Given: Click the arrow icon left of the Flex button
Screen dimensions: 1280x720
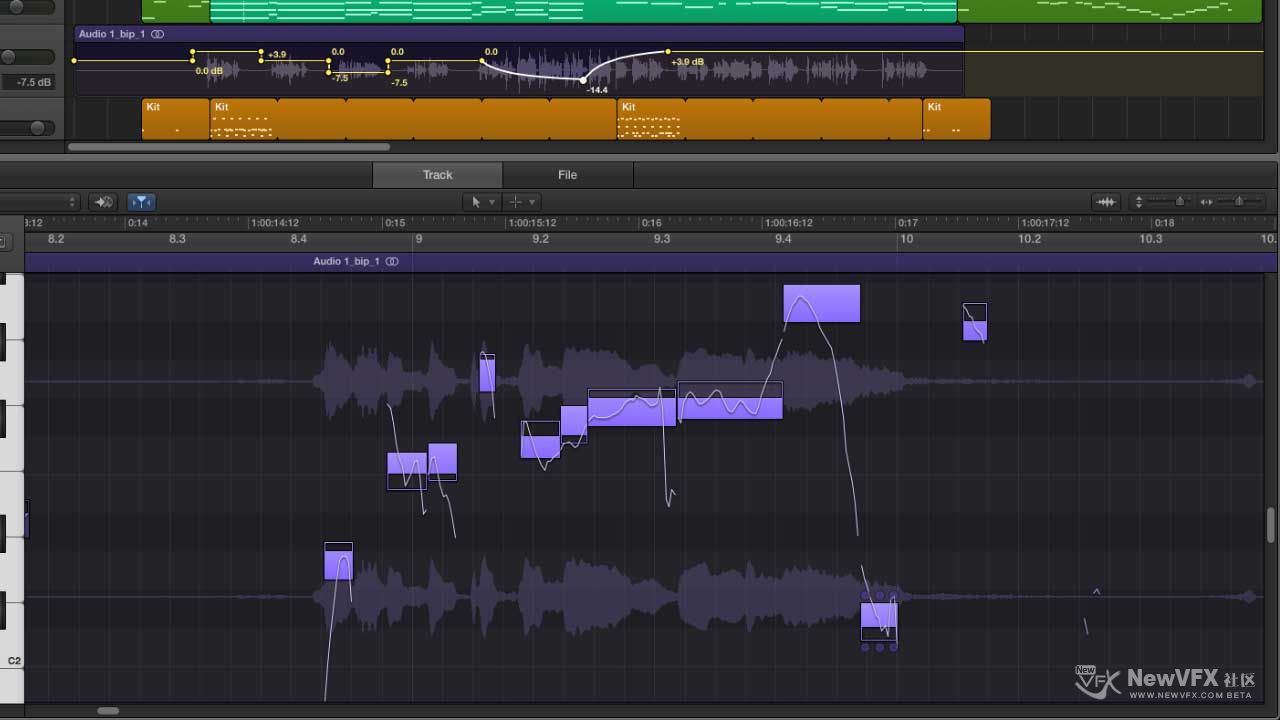Looking at the screenshot, I should 103,202.
